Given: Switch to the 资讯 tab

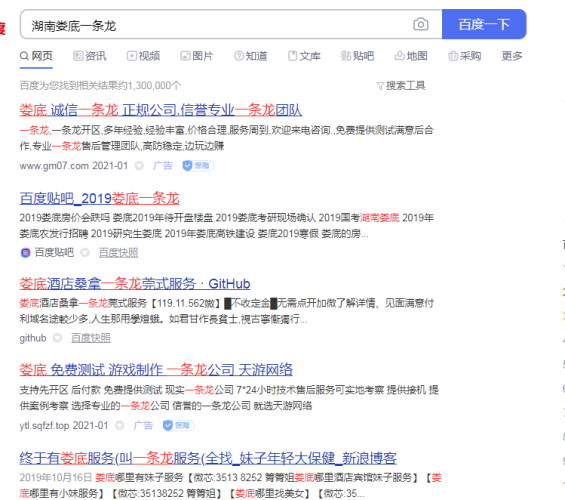Looking at the screenshot, I should point(90,56).
